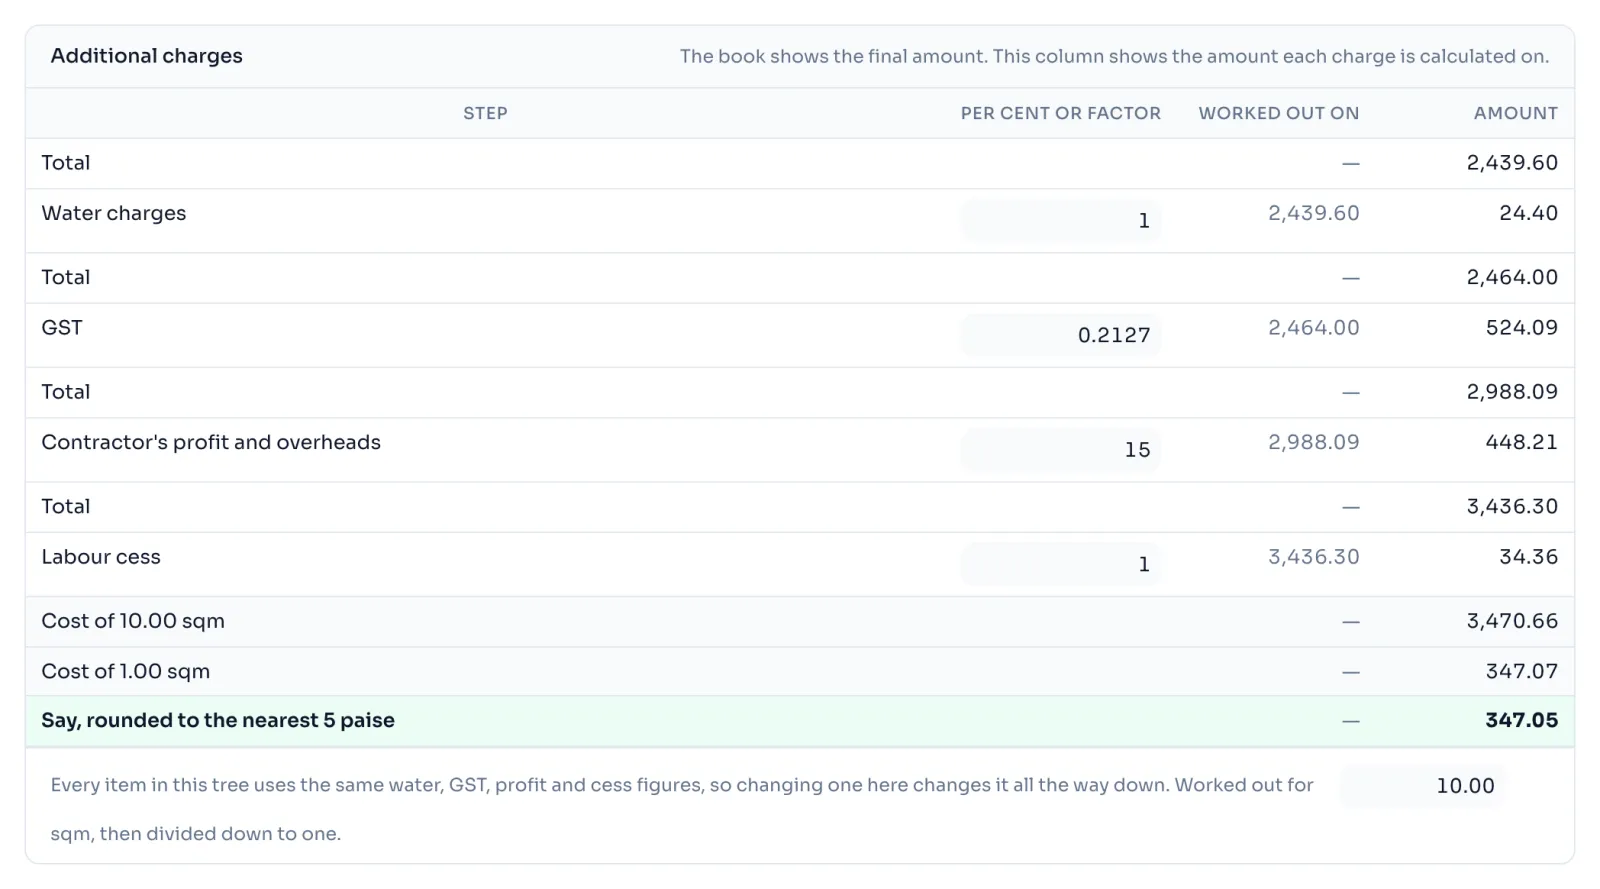Select the worked-out-on value 2,439.60
This screenshot has height=889, width=1600.
(x=1314, y=213)
